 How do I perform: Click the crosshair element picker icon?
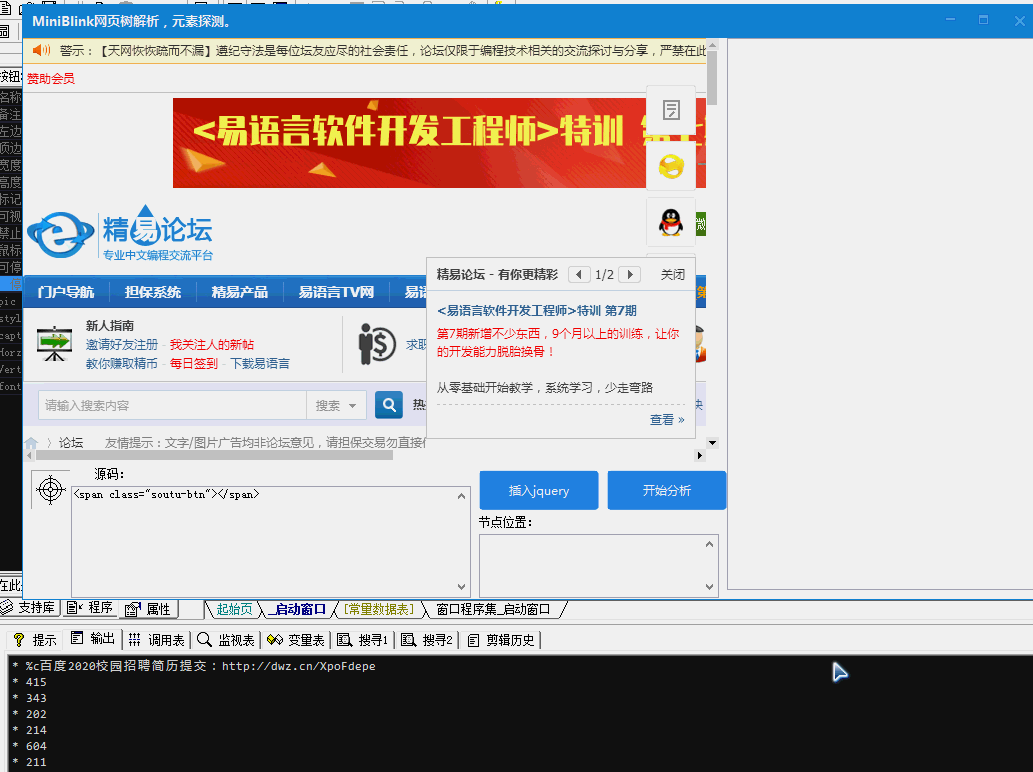coord(51,489)
